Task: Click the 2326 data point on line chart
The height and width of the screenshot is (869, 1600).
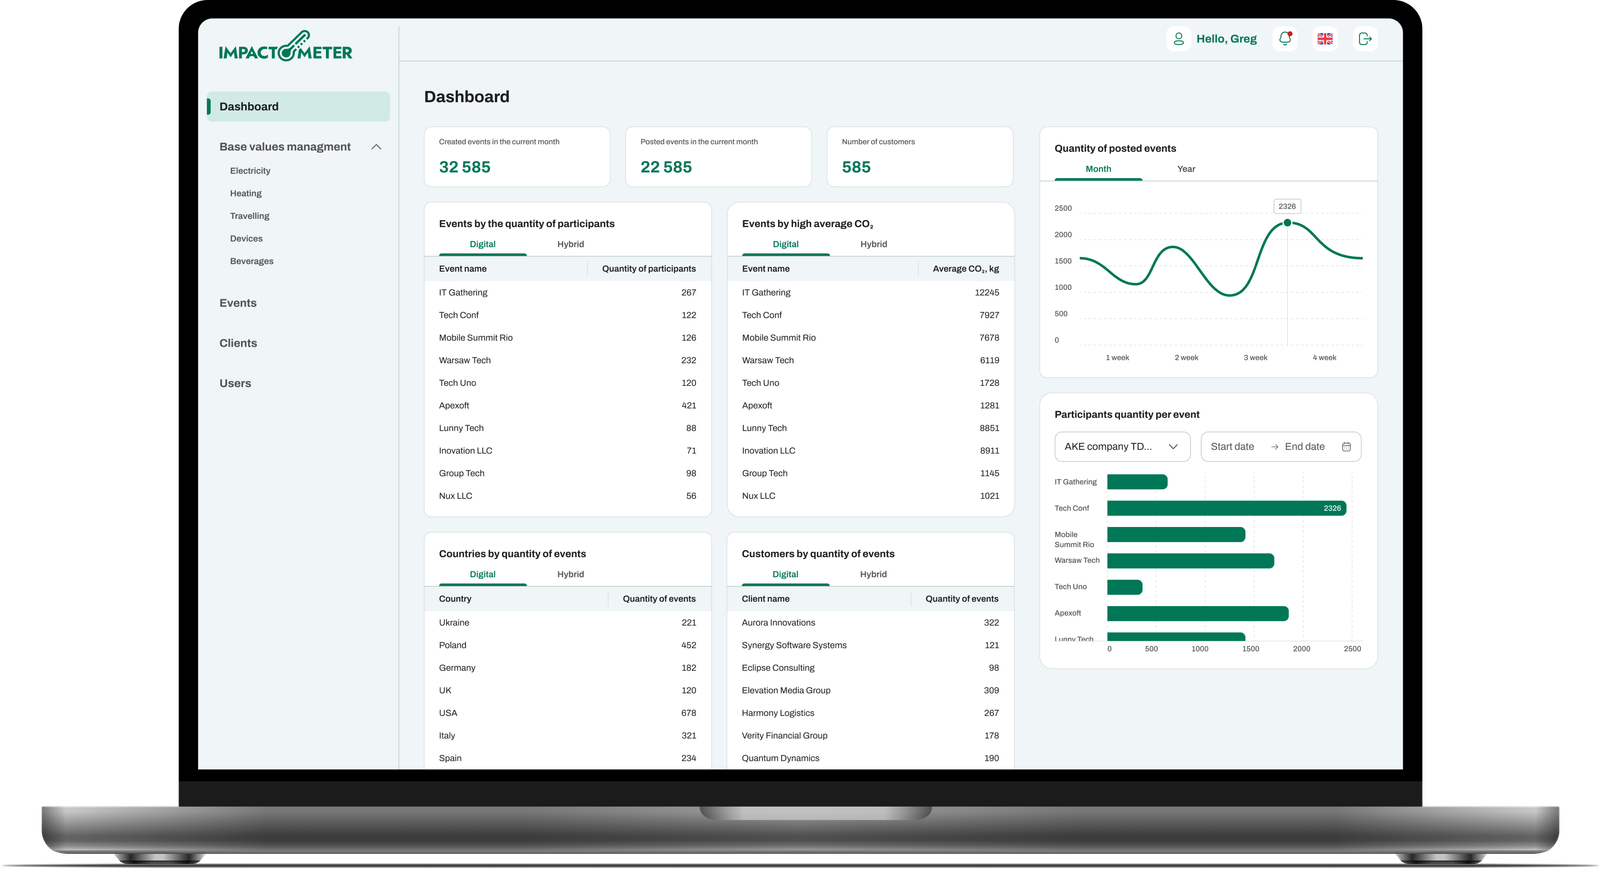Action: 1287,223
